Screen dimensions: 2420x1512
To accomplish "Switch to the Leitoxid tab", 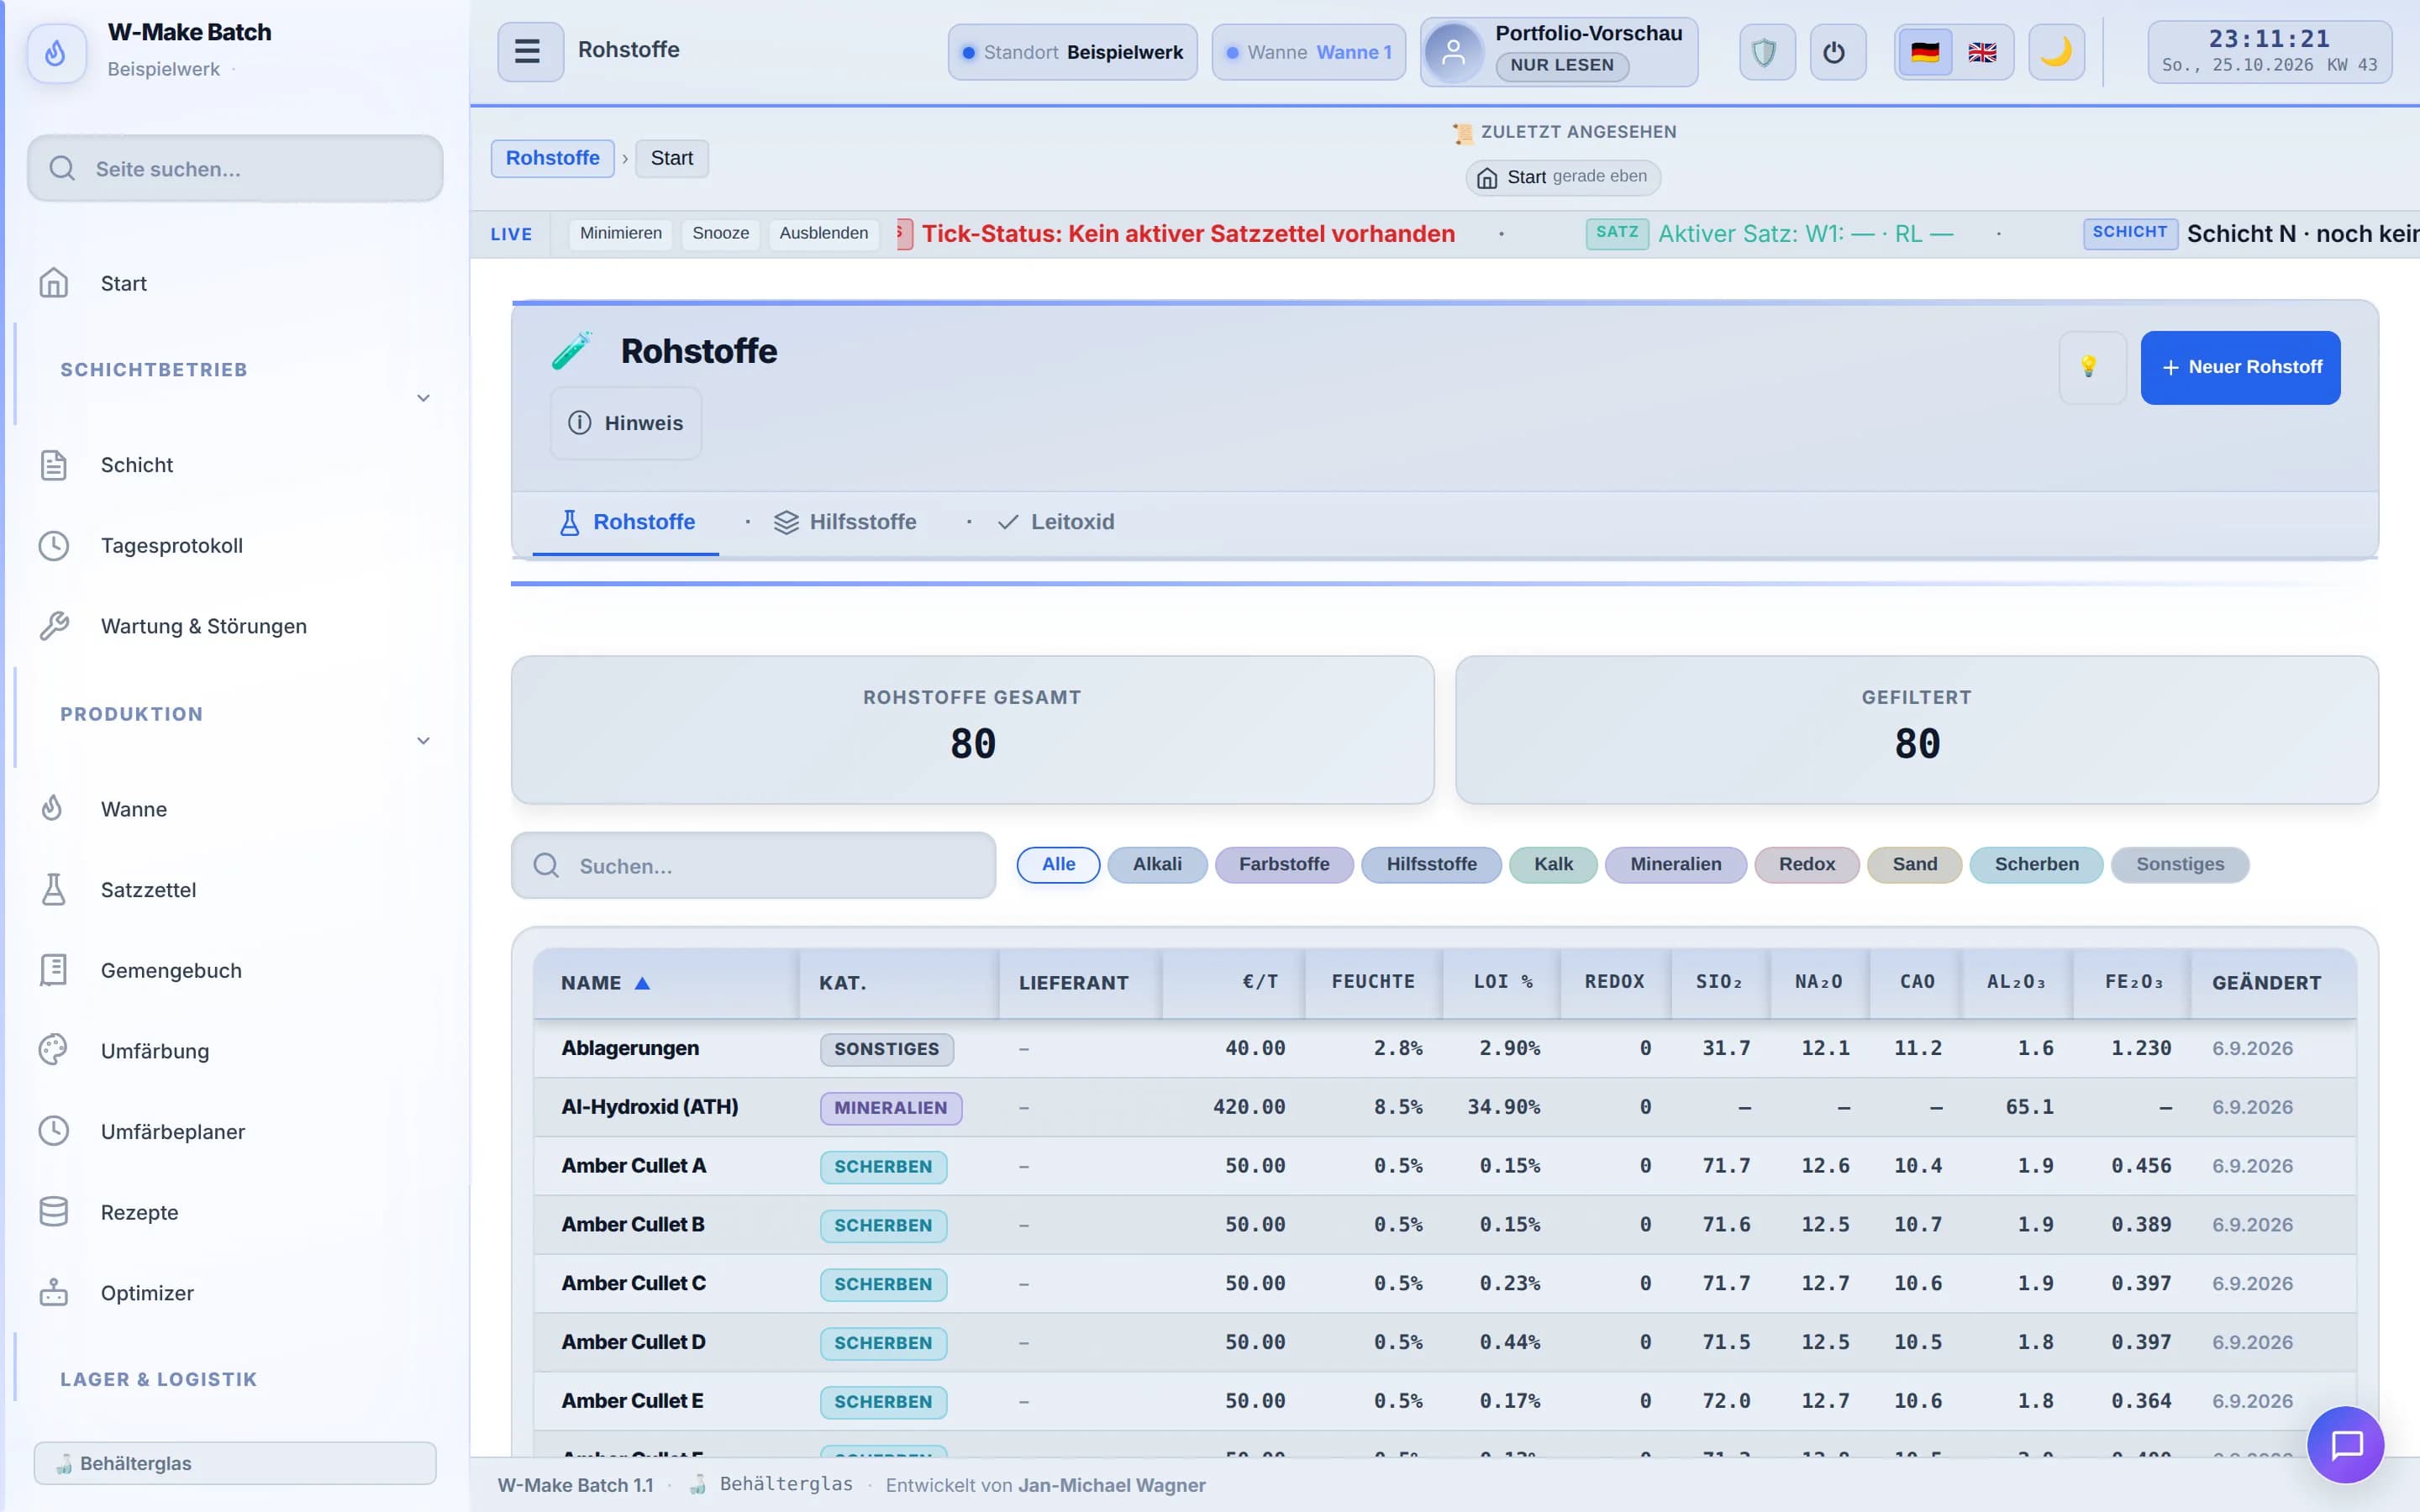I will click(1056, 522).
